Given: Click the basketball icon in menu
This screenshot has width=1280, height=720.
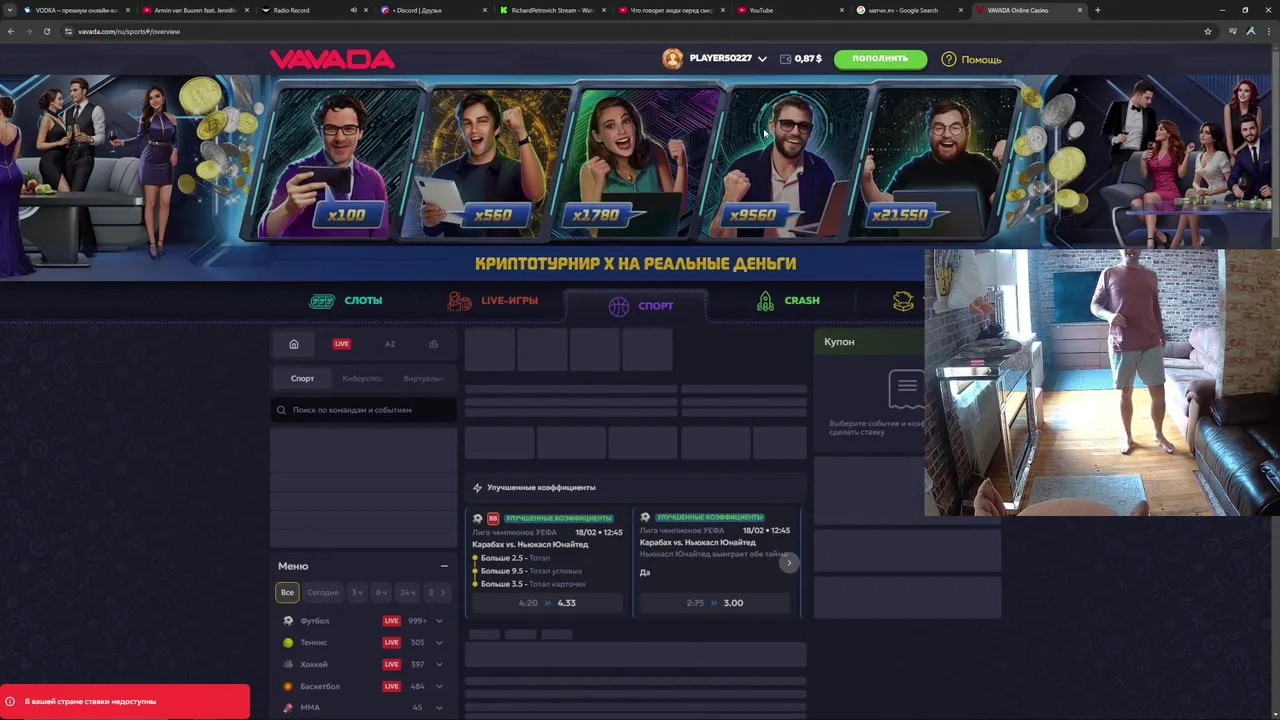Looking at the screenshot, I should 288,686.
